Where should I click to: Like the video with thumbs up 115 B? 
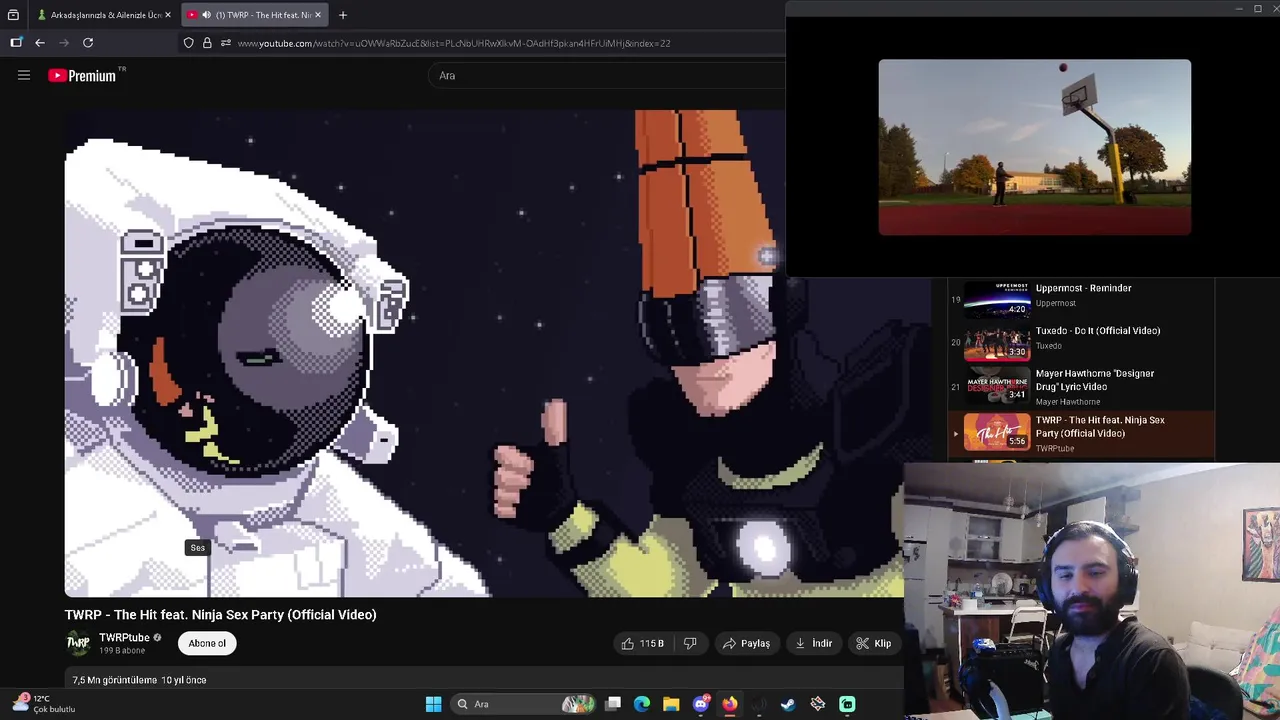[x=642, y=644]
